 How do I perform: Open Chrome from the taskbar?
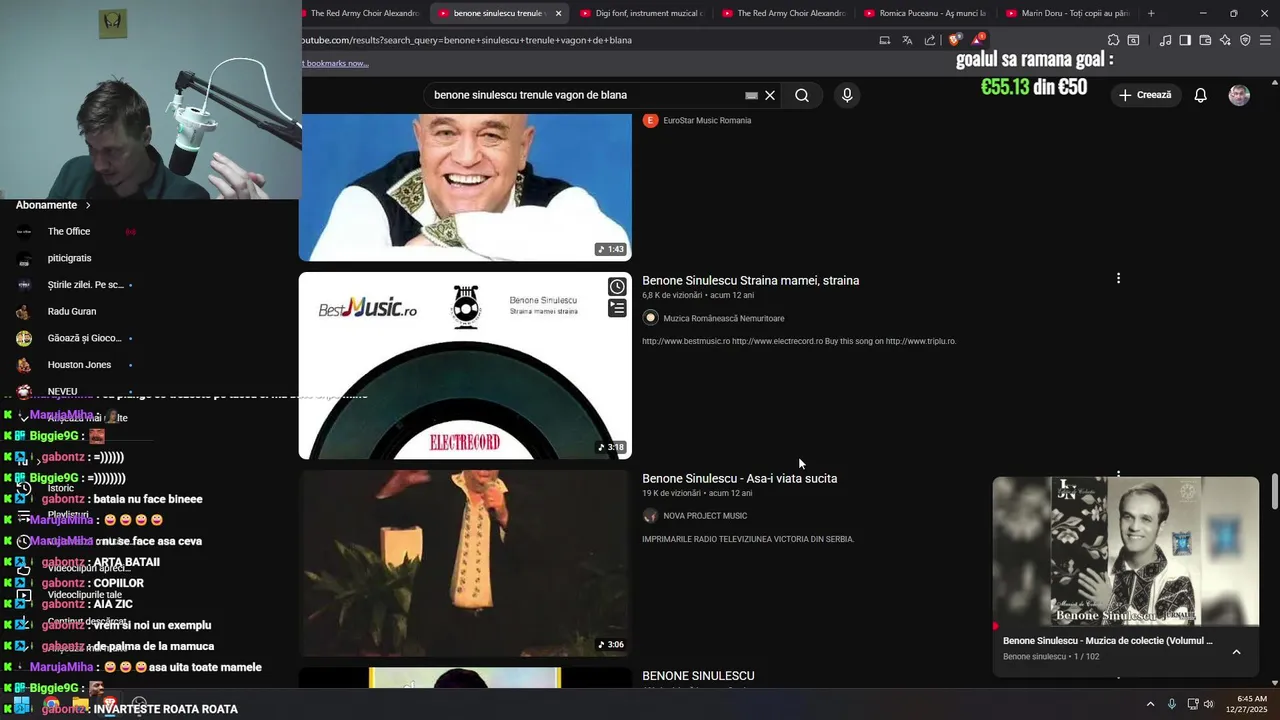coord(51,704)
